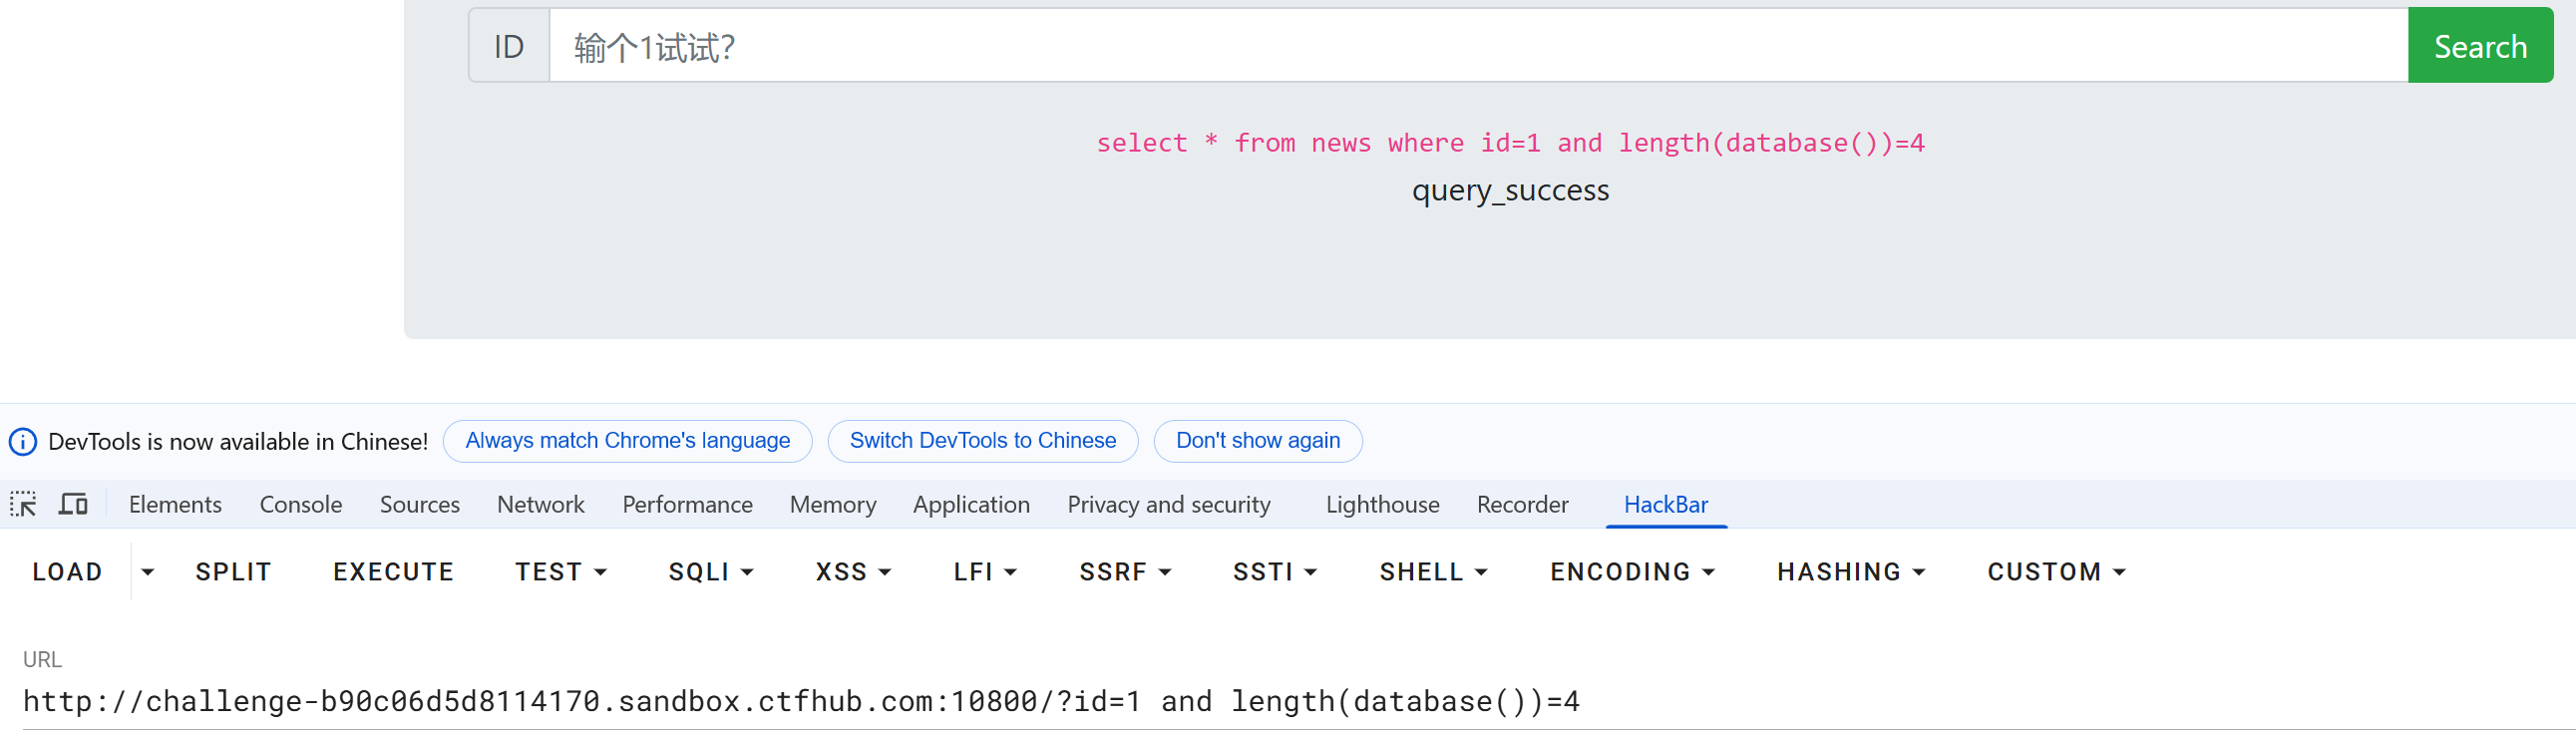Open the HASHING dropdown
The width and height of the screenshot is (2576, 739).
[x=1850, y=572]
